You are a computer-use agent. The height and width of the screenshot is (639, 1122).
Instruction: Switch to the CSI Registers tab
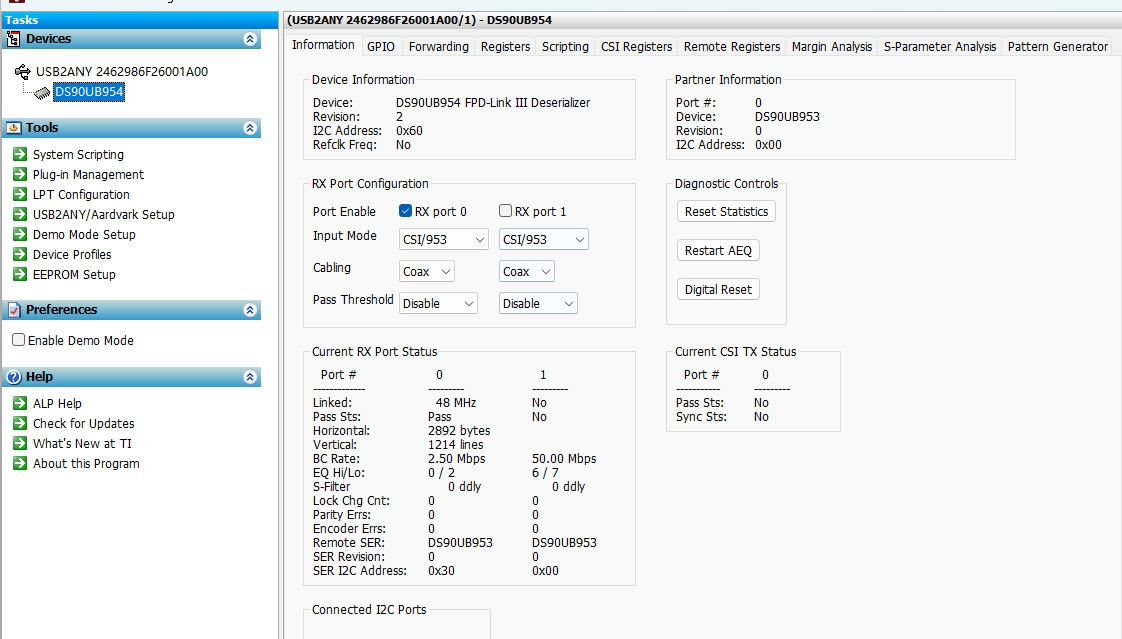point(636,47)
